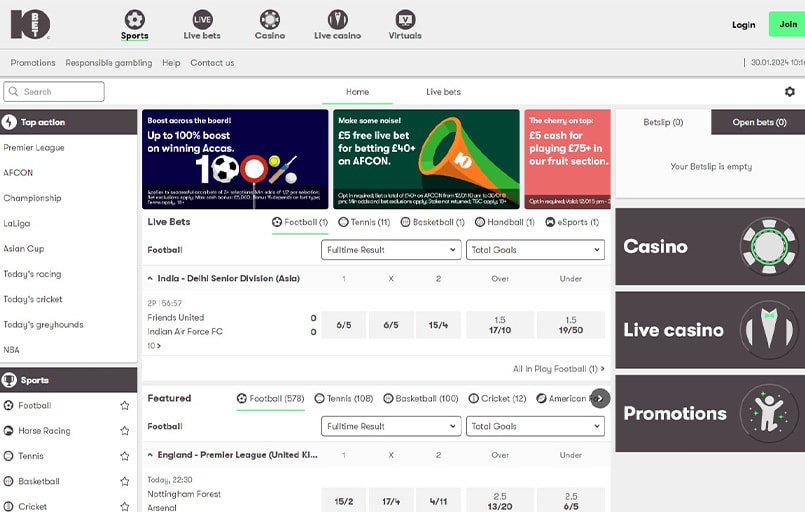Select Live Bets Basketball (1) tab
Image resolution: width=805 pixels, height=512 pixels.
pyautogui.click(x=433, y=222)
